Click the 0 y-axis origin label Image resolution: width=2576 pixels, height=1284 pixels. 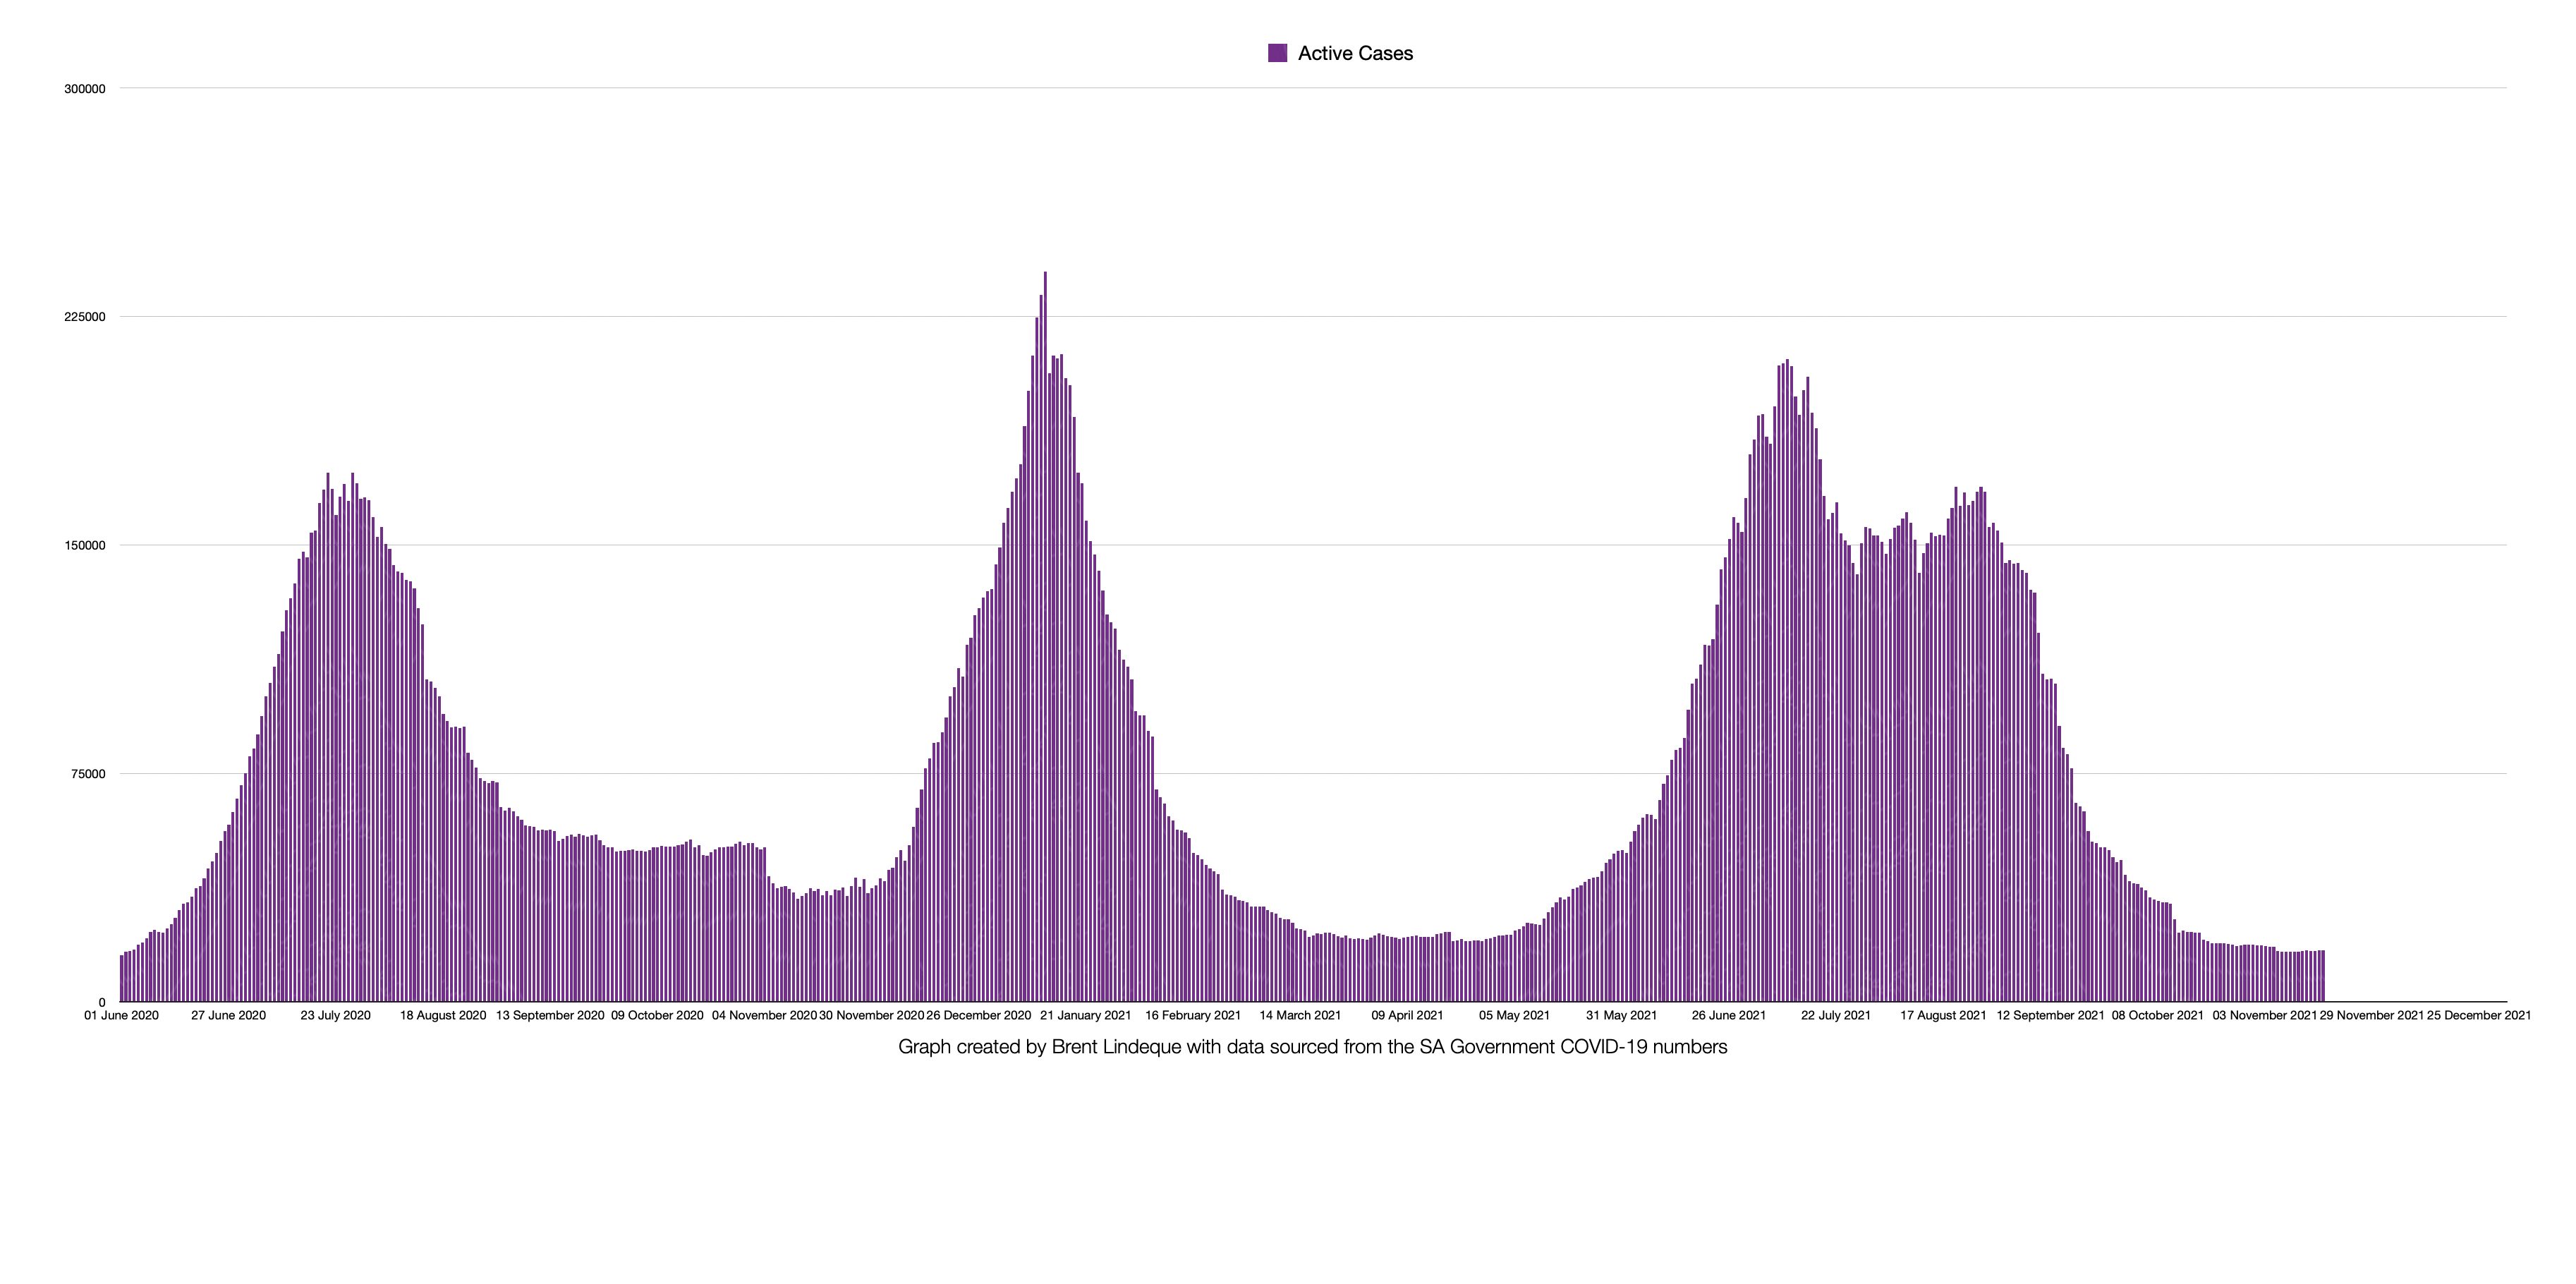(101, 1002)
